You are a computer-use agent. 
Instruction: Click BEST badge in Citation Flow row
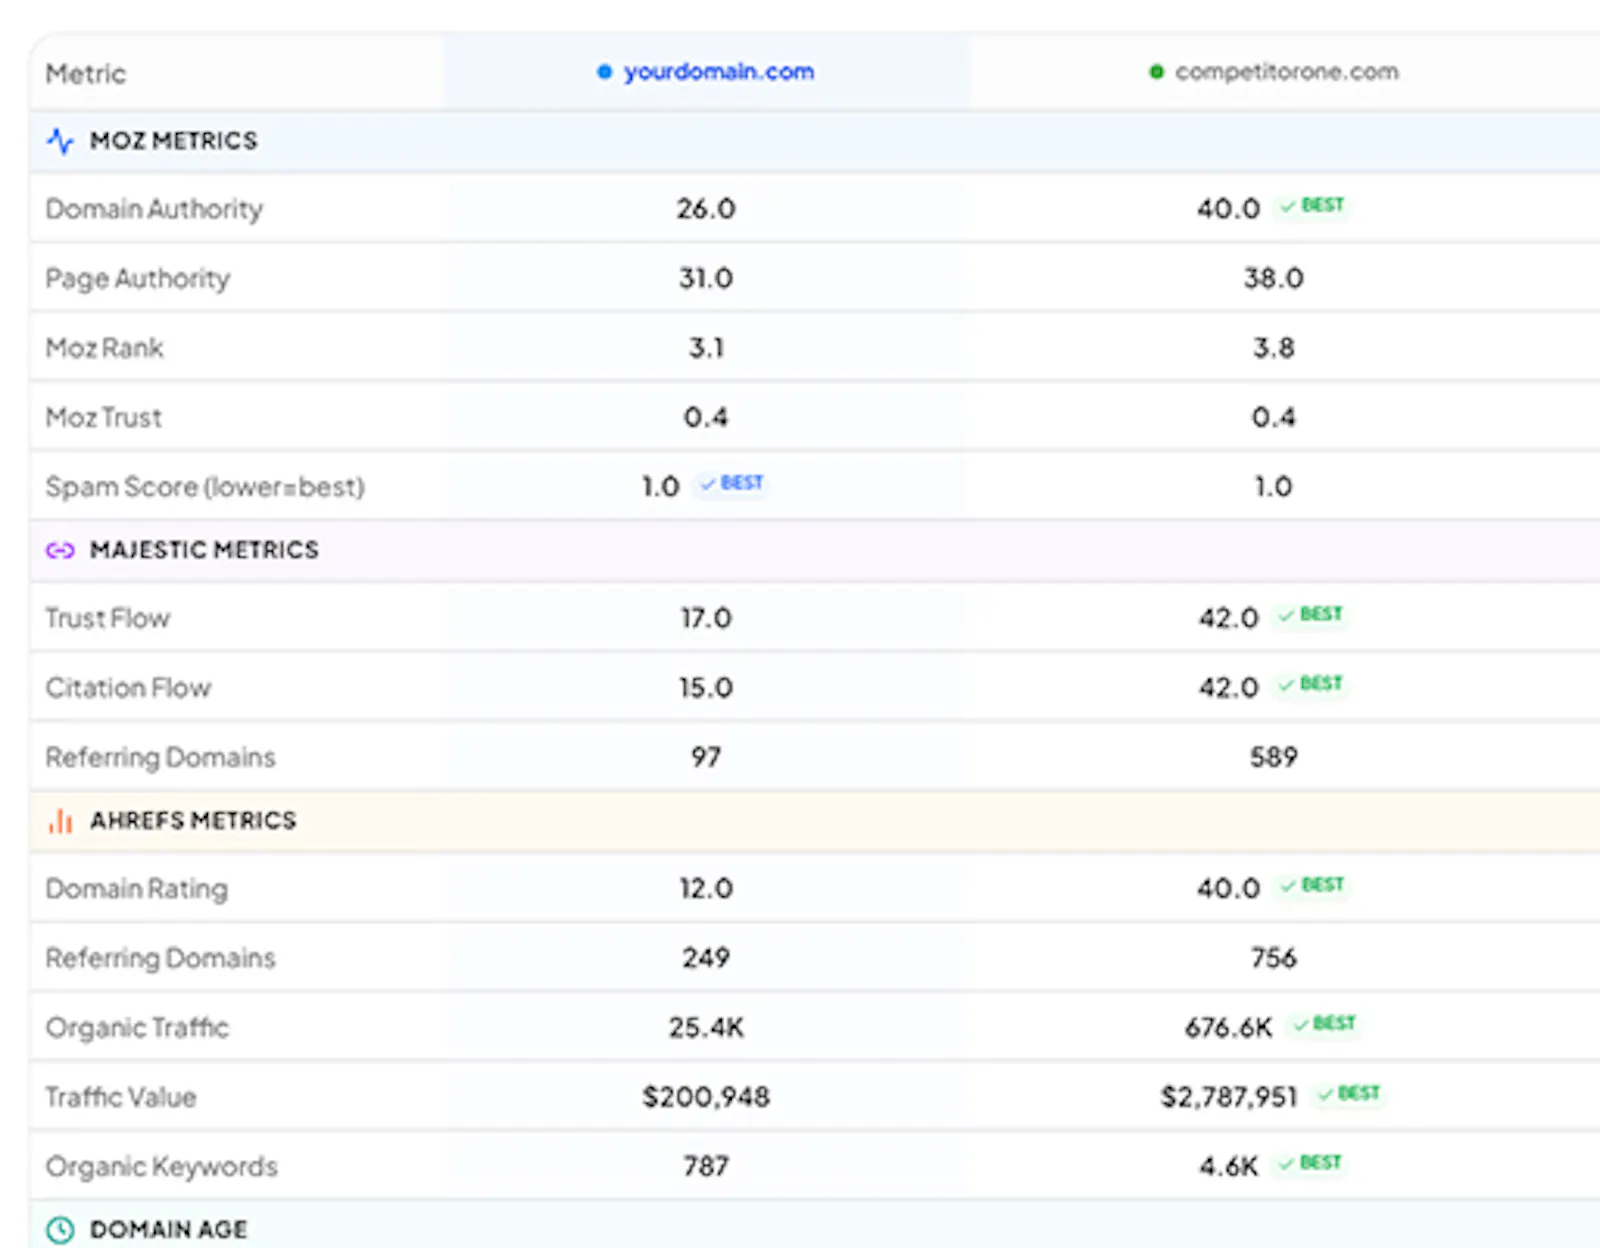[1310, 685]
